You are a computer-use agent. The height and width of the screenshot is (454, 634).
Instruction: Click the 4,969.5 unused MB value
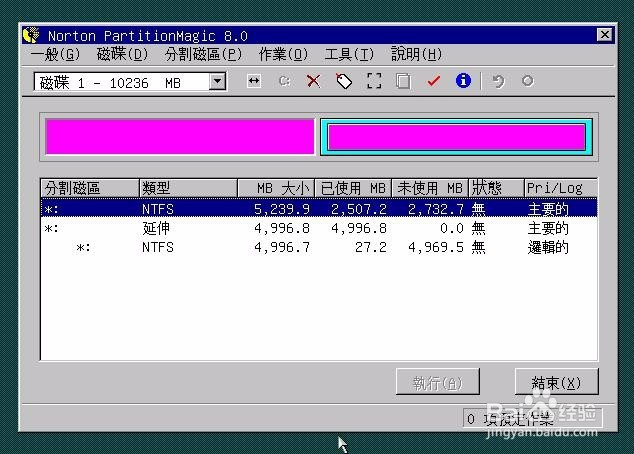click(436, 247)
